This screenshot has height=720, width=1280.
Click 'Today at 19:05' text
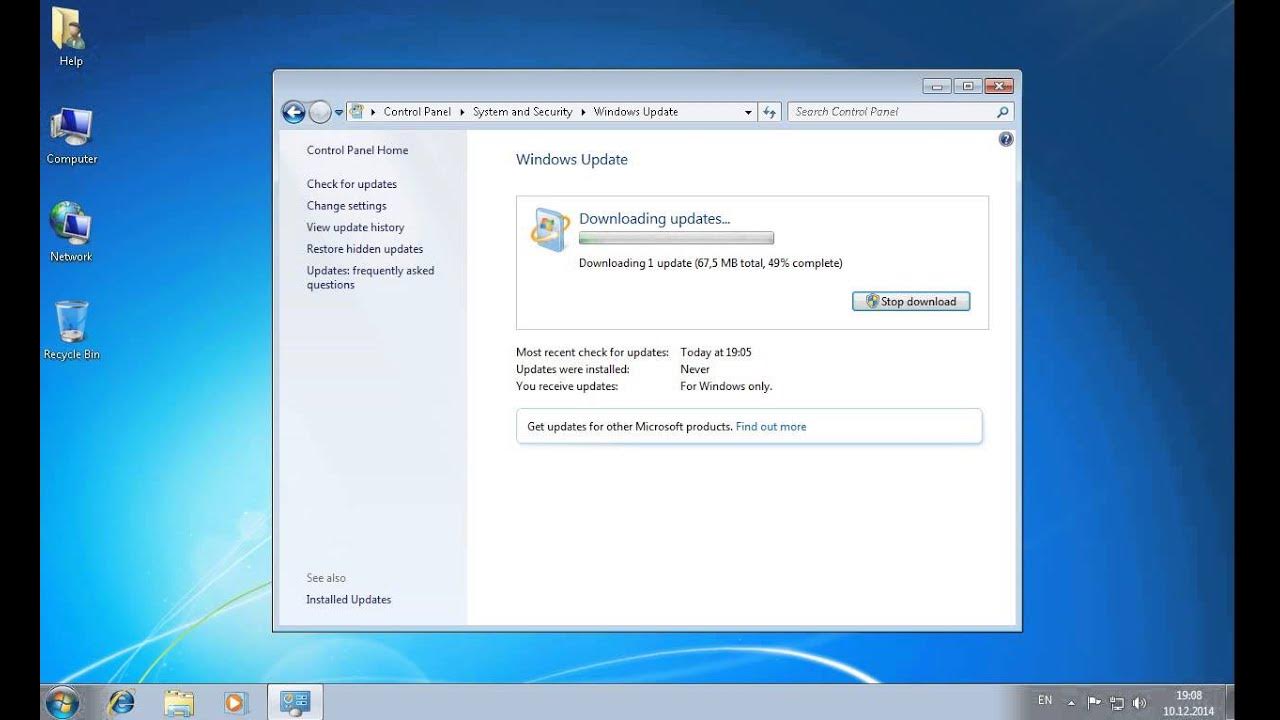click(716, 352)
